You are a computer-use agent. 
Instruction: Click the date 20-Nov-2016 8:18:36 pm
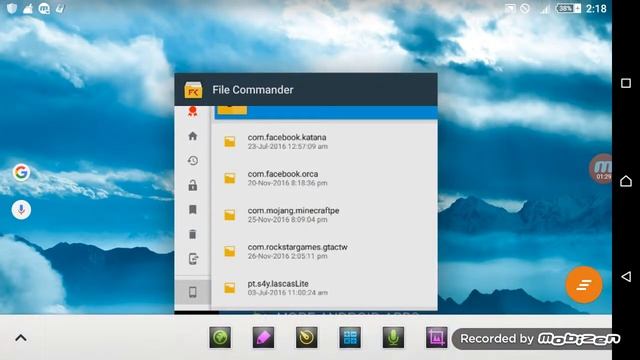tap(287, 183)
